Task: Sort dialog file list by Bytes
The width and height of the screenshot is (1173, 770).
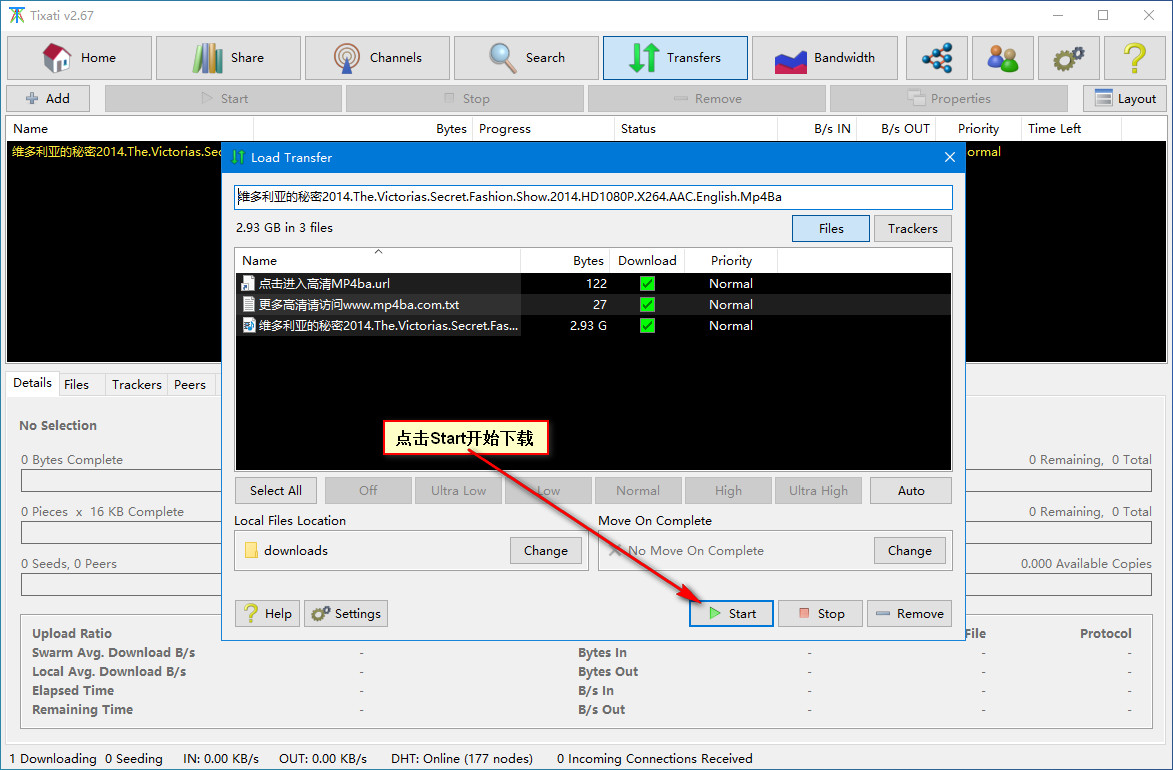Action: [566, 260]
